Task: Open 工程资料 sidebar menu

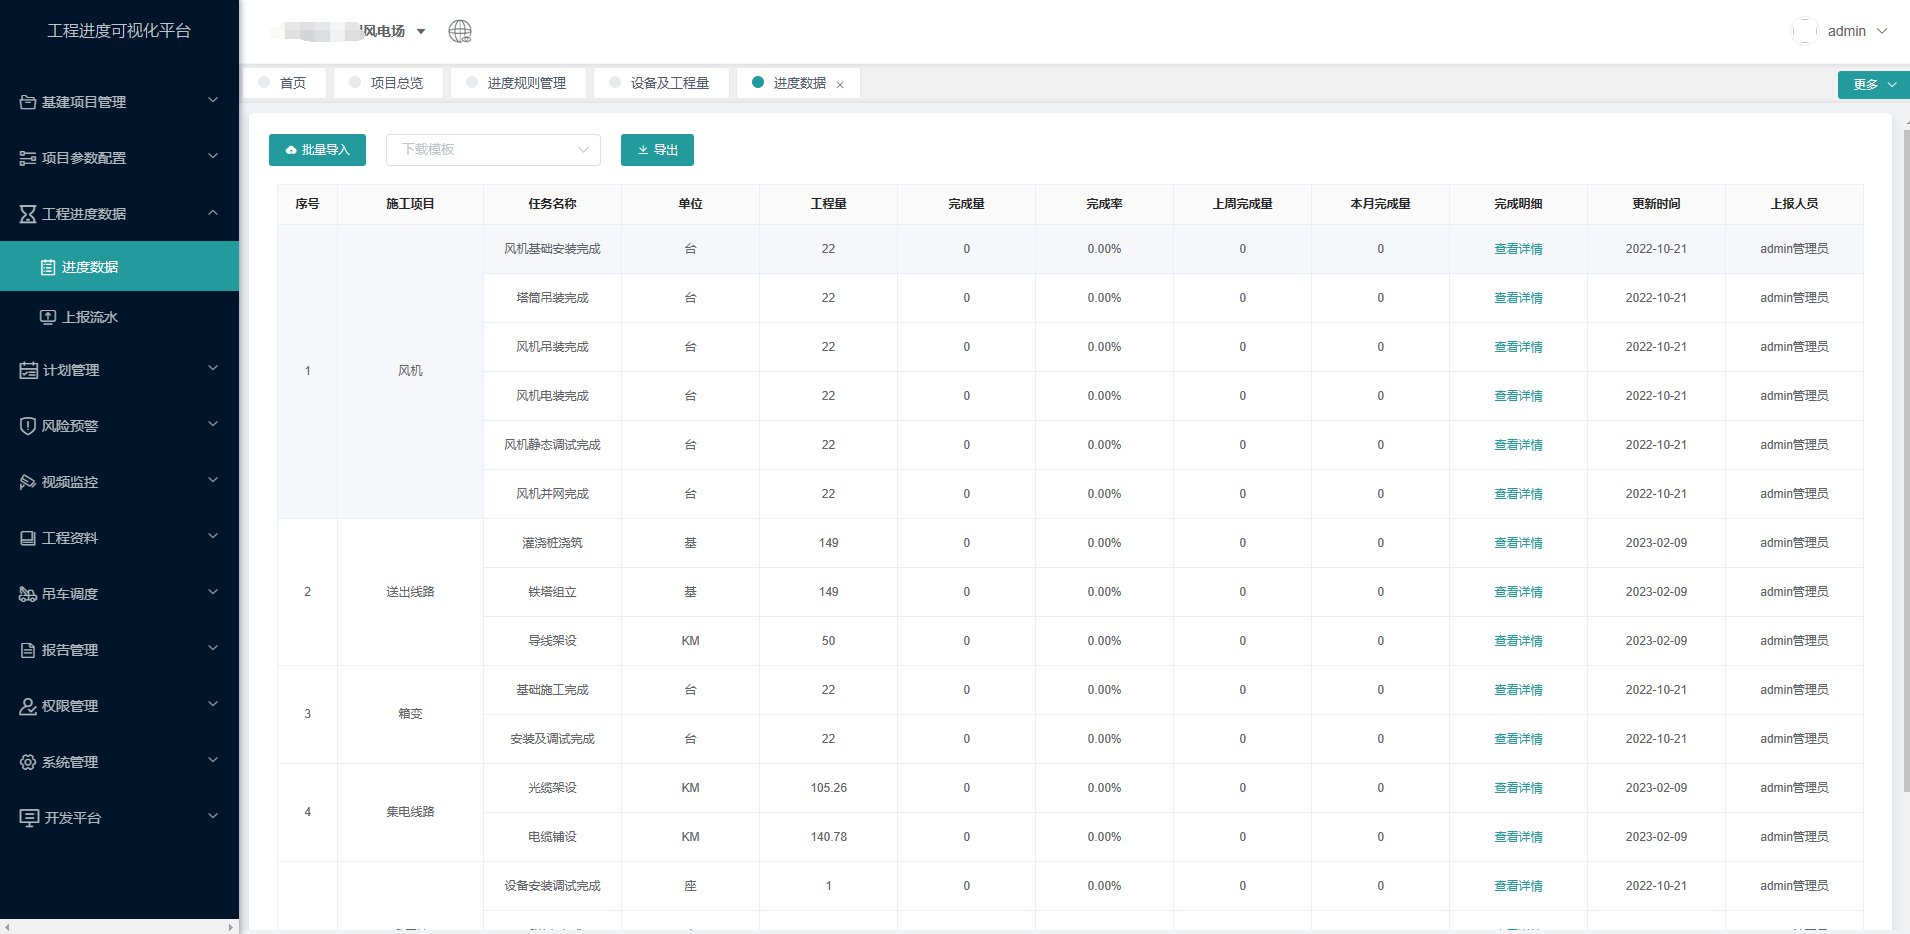Action: pyautogui.click(x=119, y=538)
